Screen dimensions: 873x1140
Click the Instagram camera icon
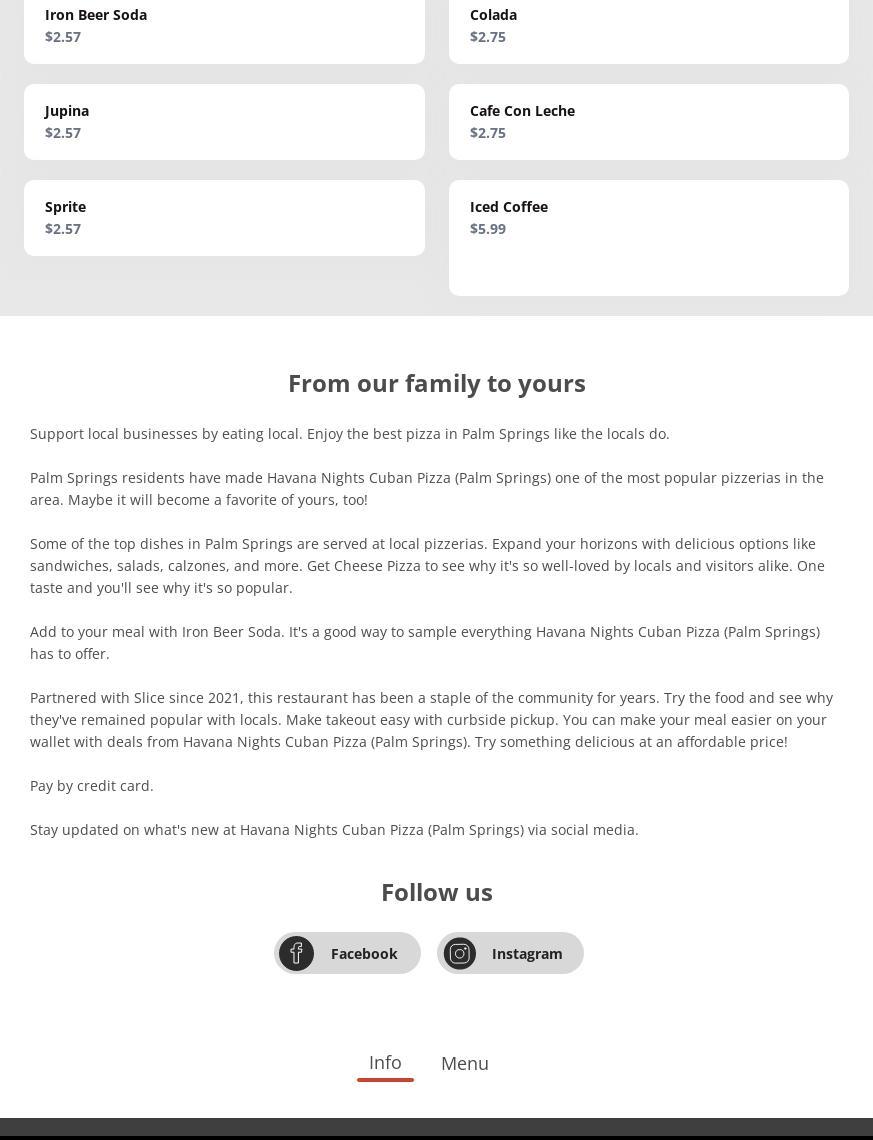click(460, 953)
